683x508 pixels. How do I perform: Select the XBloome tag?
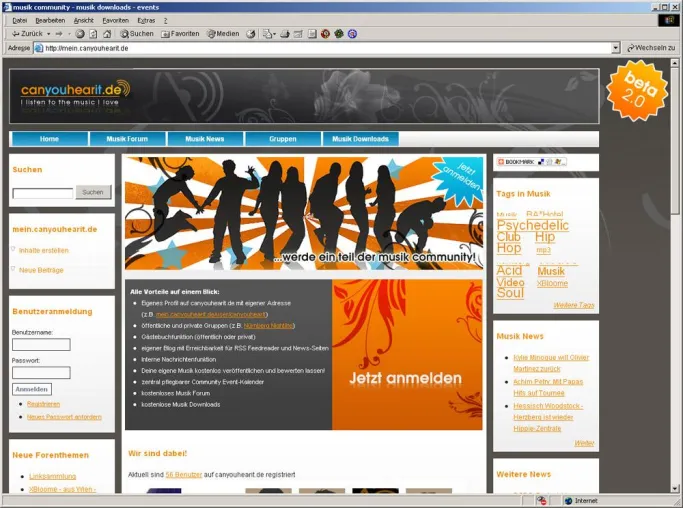[552, 284]
